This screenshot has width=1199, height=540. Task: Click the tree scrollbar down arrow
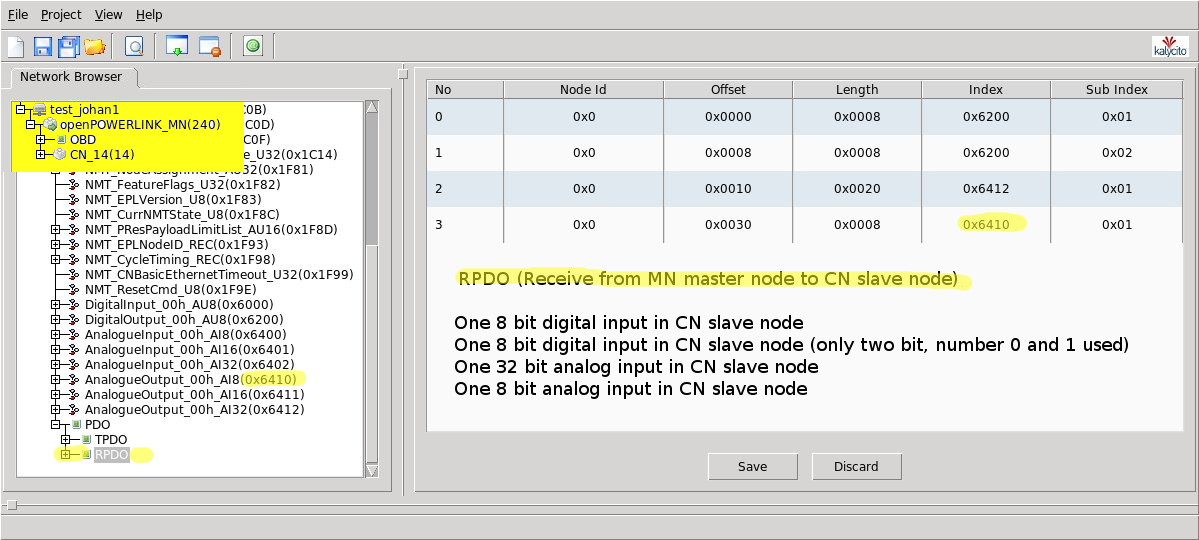coord(372,470)
